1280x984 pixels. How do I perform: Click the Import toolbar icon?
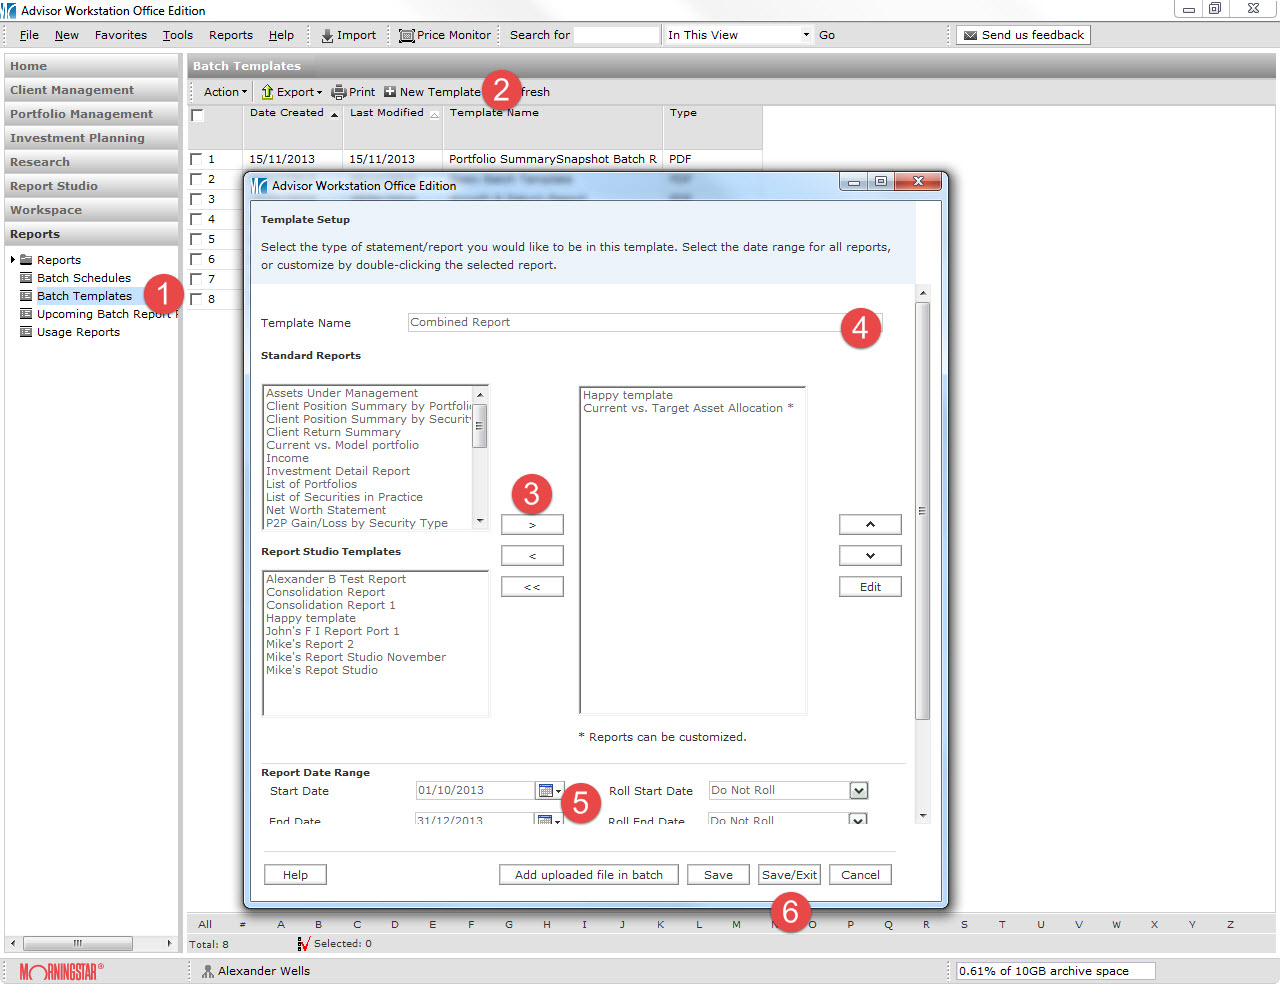(327, 35)
